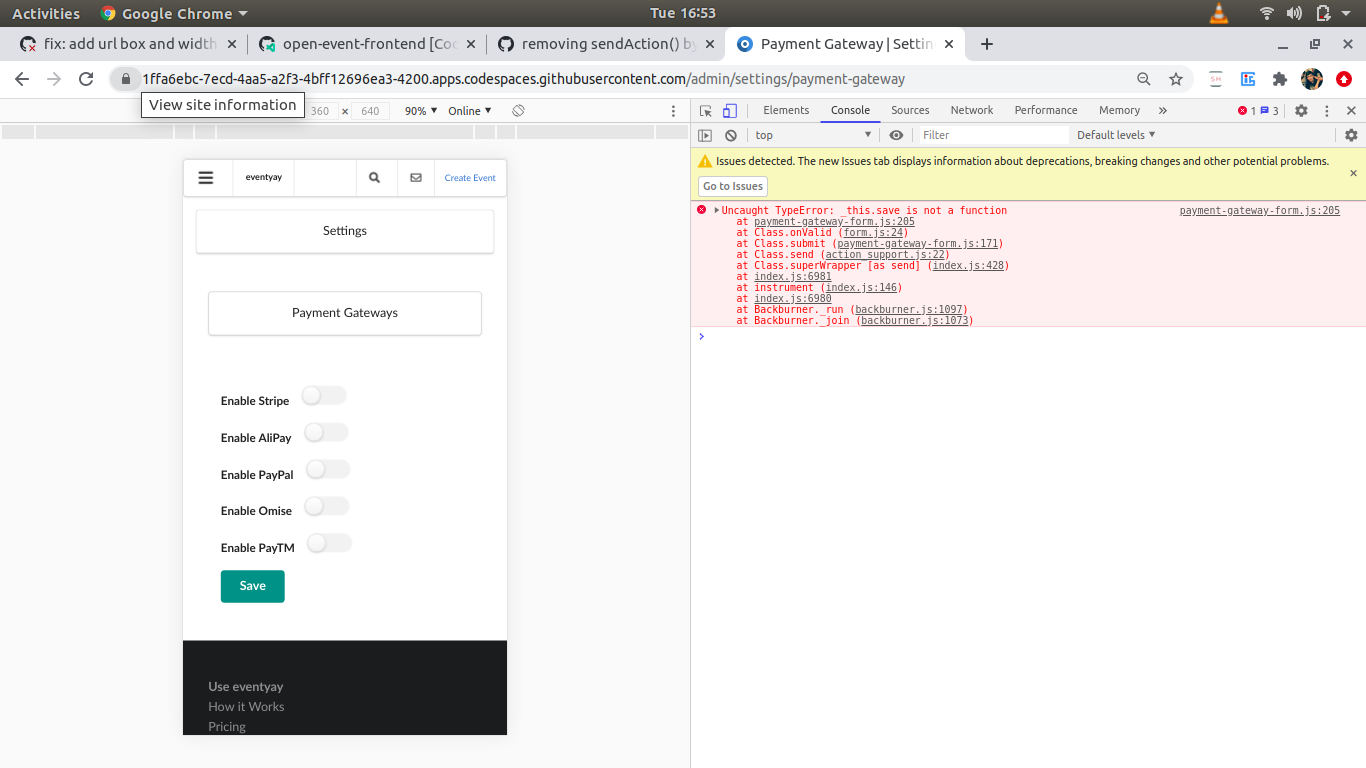Clear the console using the clear icon

(730, 134)
